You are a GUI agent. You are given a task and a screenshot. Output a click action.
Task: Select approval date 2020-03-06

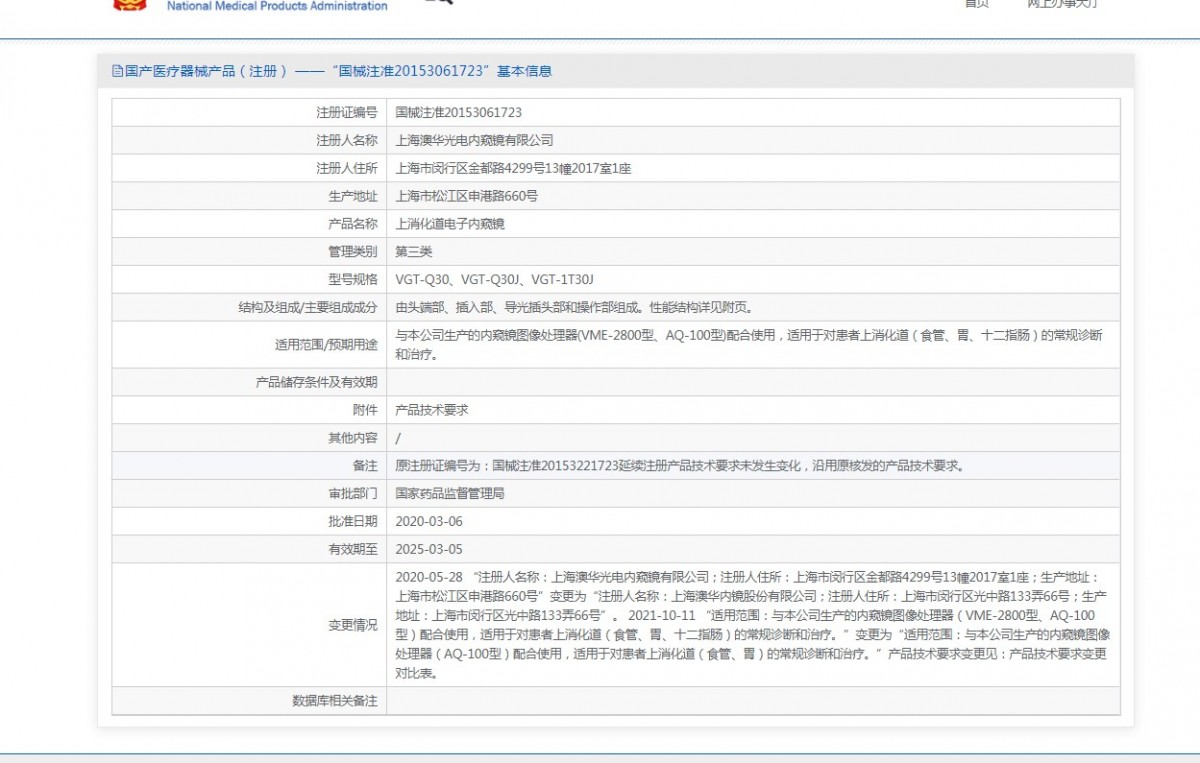(x=429, y=522)
